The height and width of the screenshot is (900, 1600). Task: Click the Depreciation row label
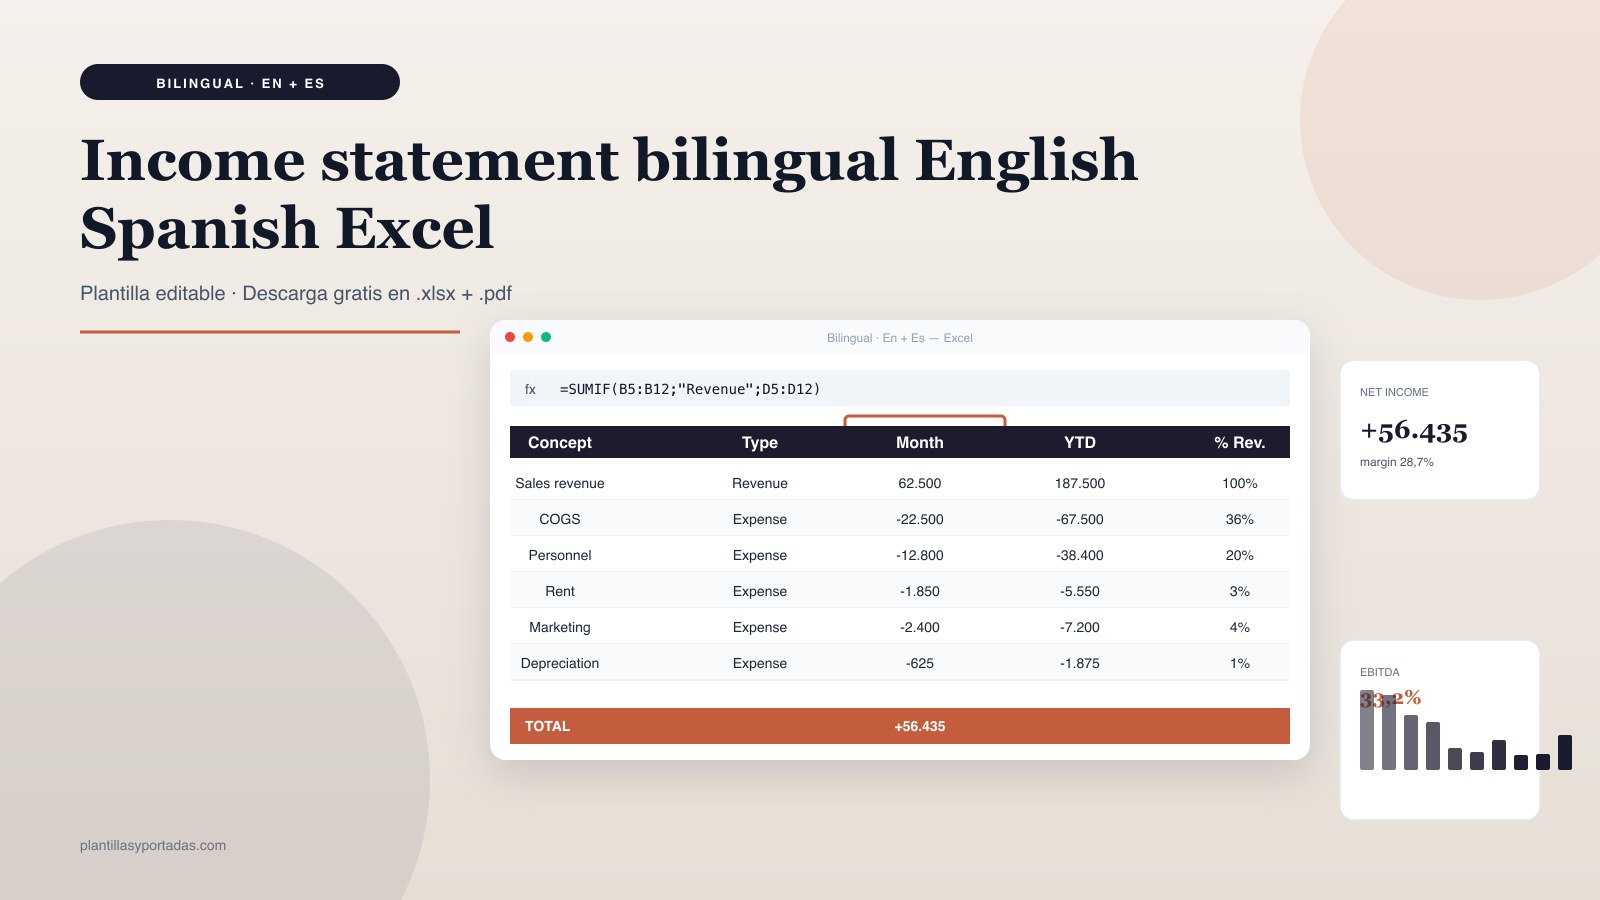tap(560, 663)
